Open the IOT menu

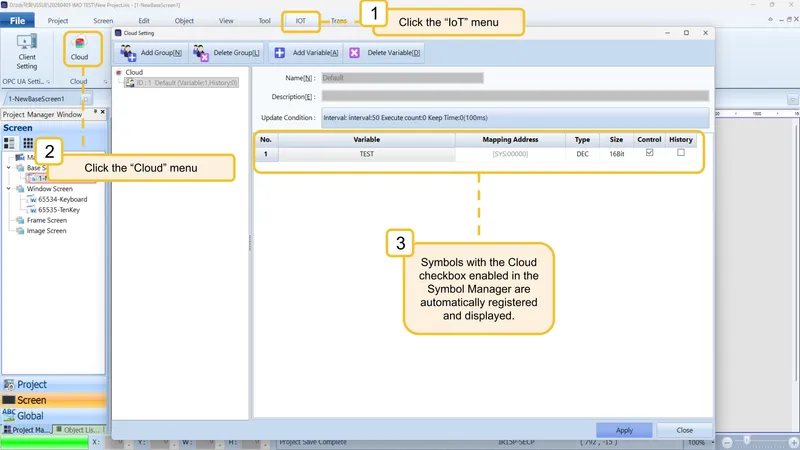[x=301, y=21]
